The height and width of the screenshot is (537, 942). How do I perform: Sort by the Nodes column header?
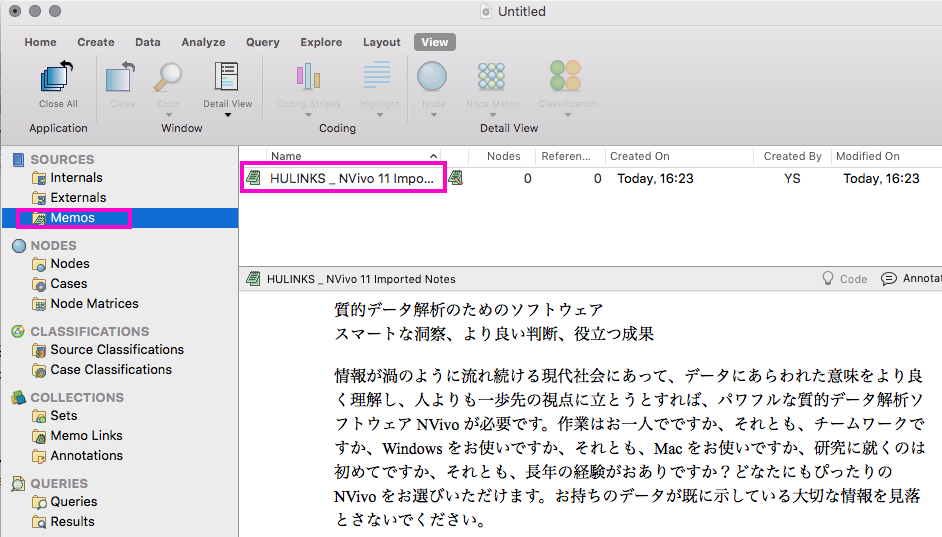point(503,156)
